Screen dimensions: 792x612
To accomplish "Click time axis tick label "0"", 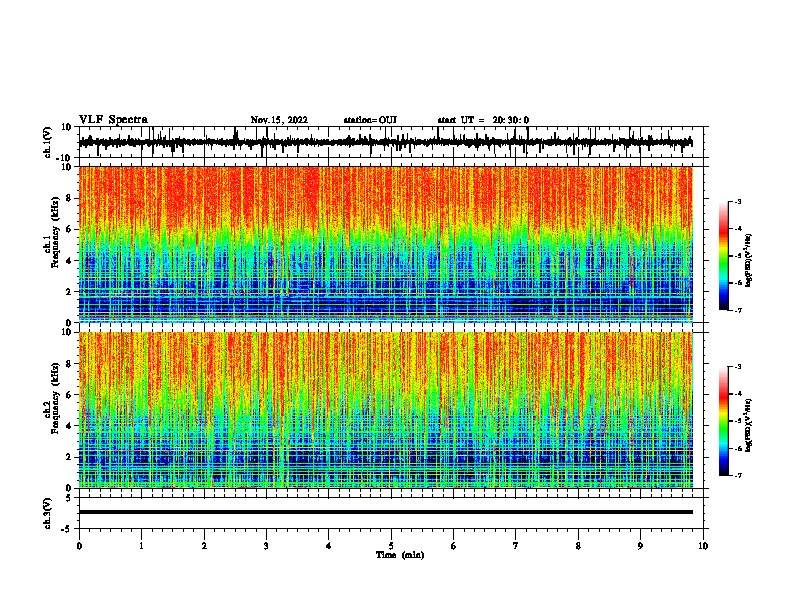I will tap(79, 546).
